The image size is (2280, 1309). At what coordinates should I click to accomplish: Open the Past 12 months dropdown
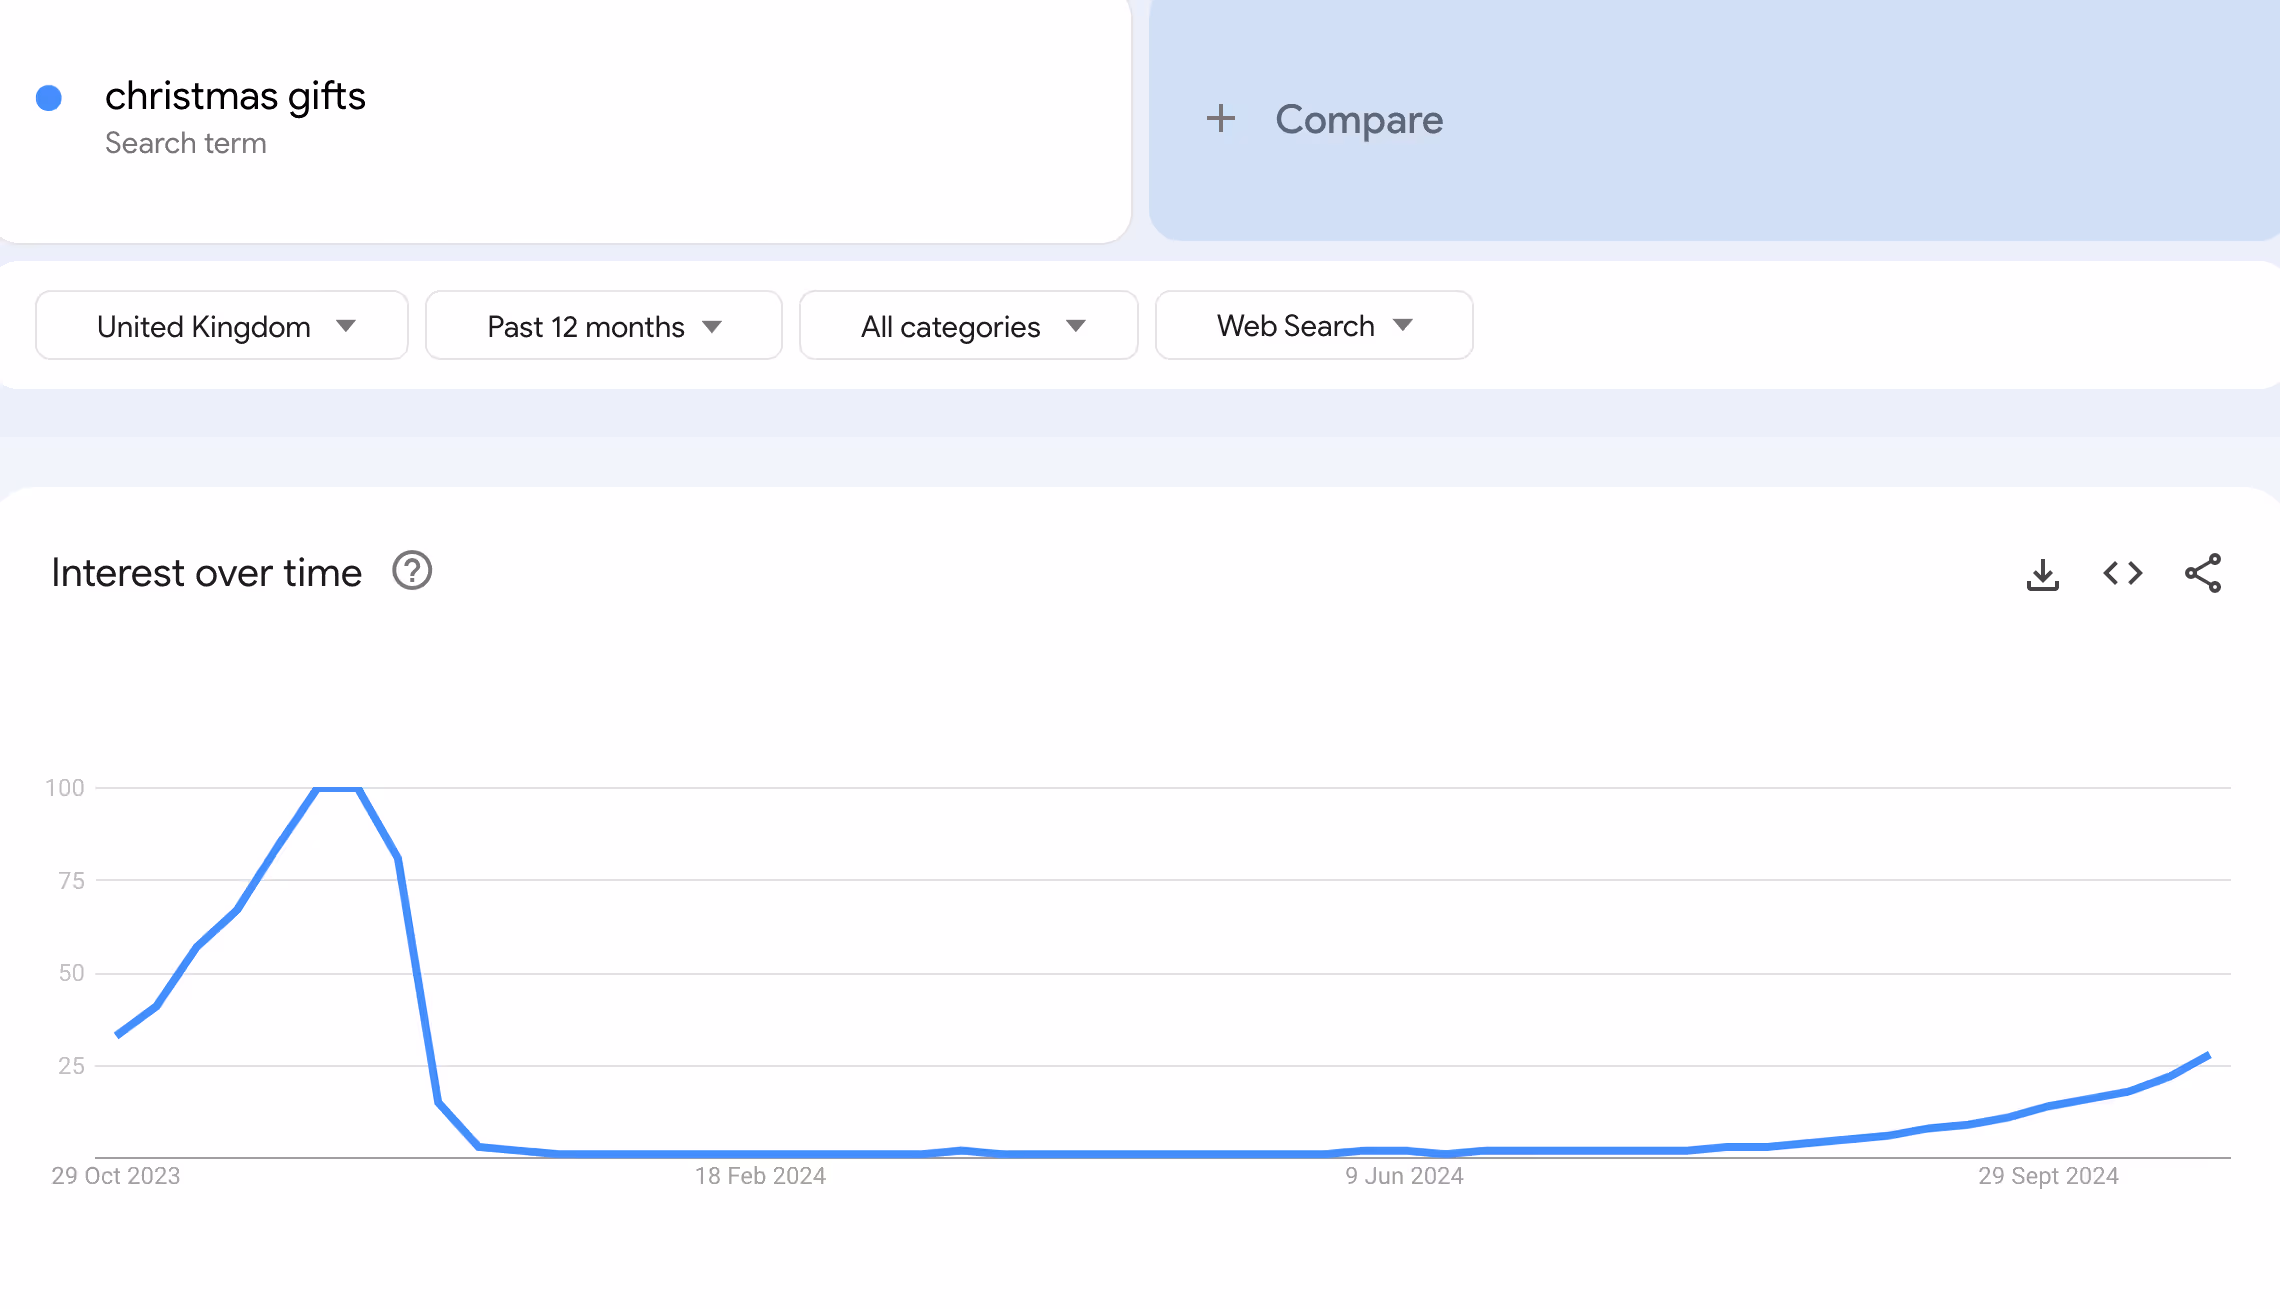tap(604, 325)
